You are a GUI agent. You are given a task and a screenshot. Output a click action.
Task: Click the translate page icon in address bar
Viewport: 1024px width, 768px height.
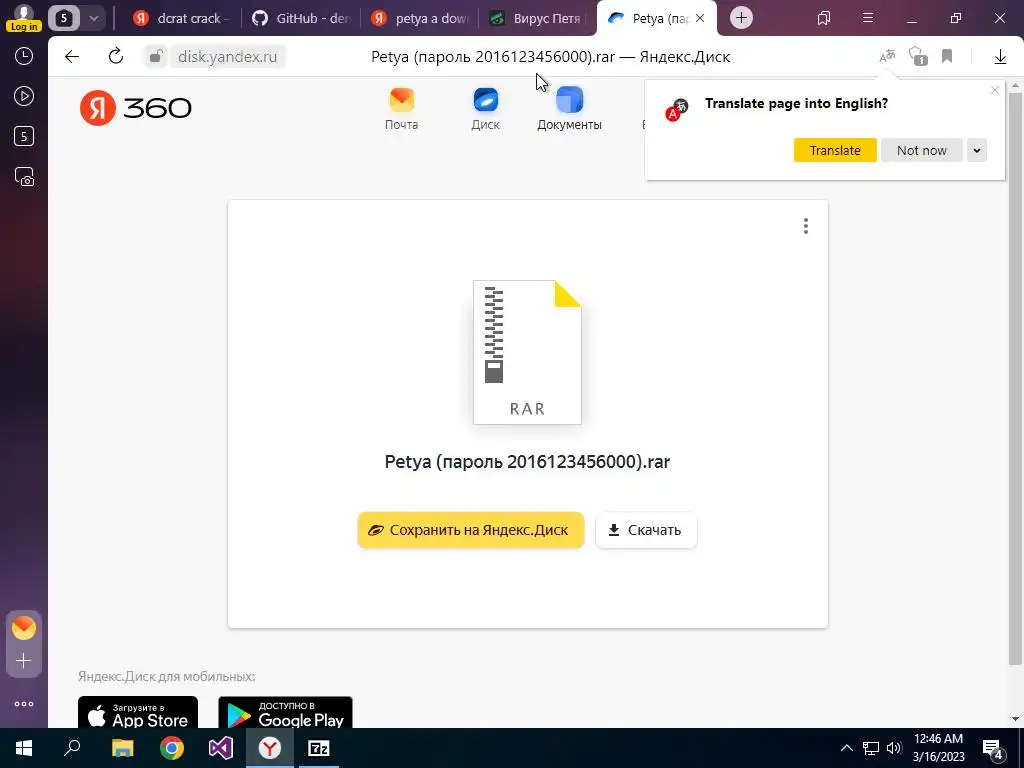(x=887, y=57)
